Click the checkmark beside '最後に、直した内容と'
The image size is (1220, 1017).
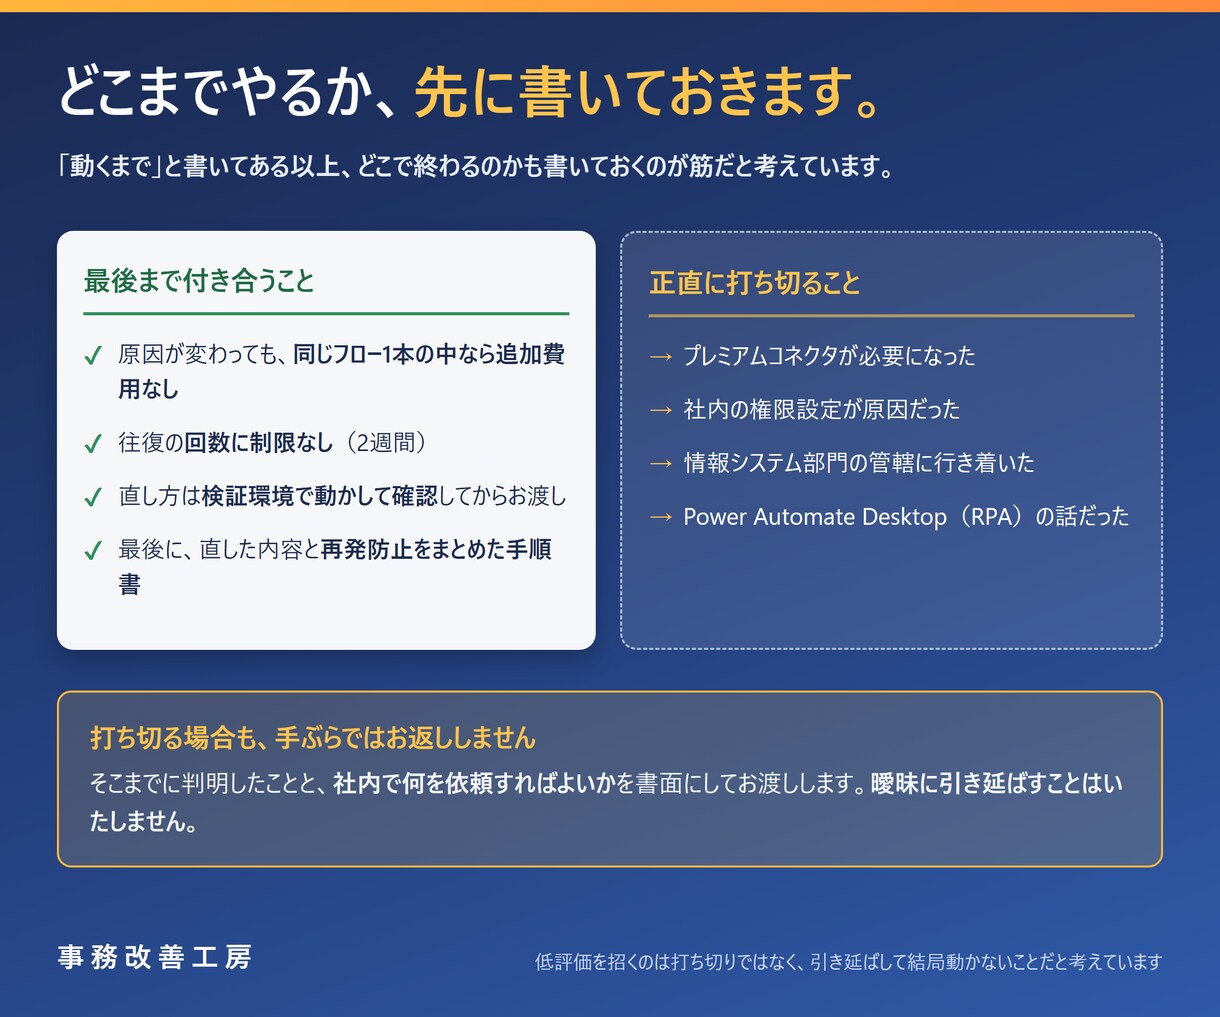click(93, 551)
